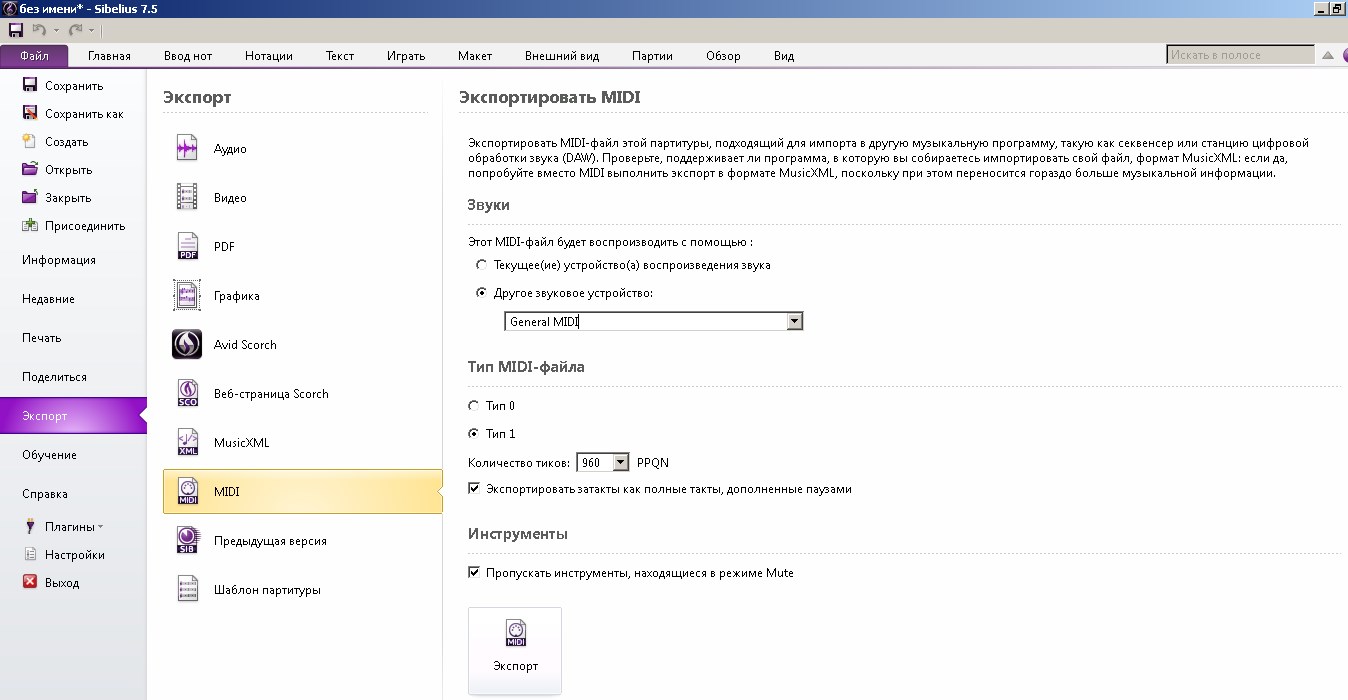Click the redo arrow in quick access bar
Image resolution: width=1348 pixels, height=700 pixels.
75,30
